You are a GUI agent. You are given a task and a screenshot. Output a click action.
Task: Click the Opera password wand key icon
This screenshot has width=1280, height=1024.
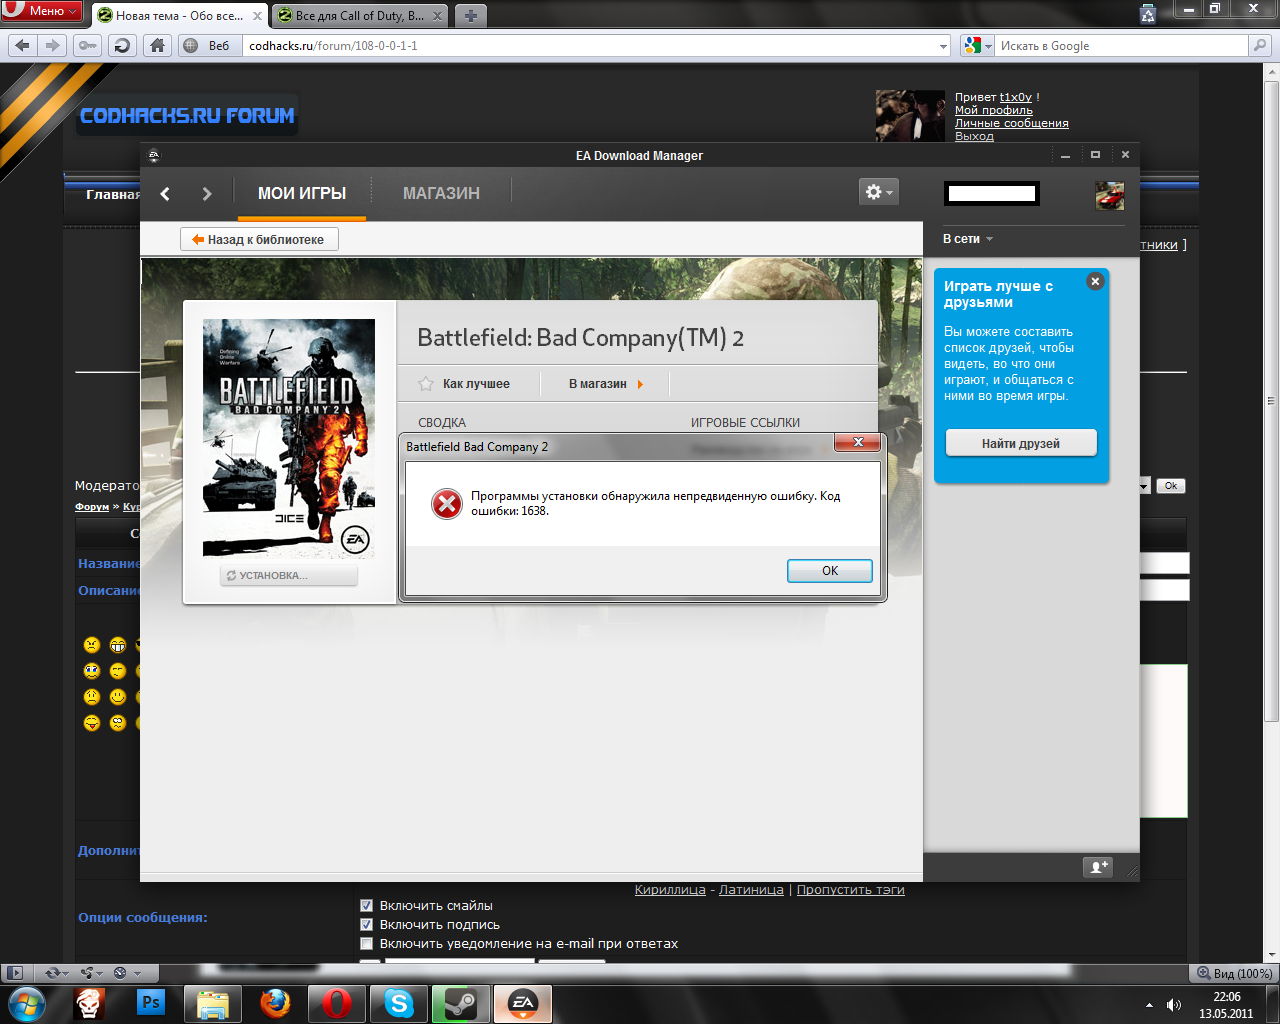88,45
